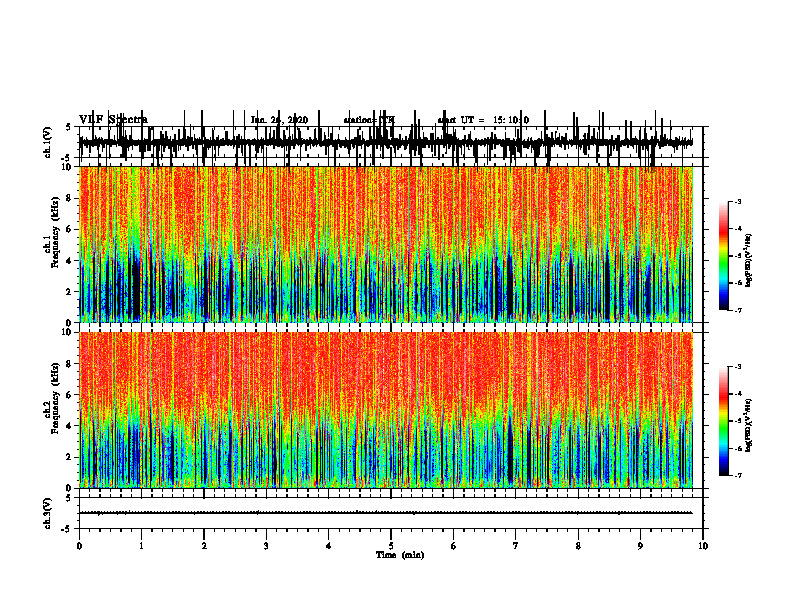Screen dimensions: 792x612
Task: Click the '5' tick of the ch.1(V) axis
Action: point(68,127)
